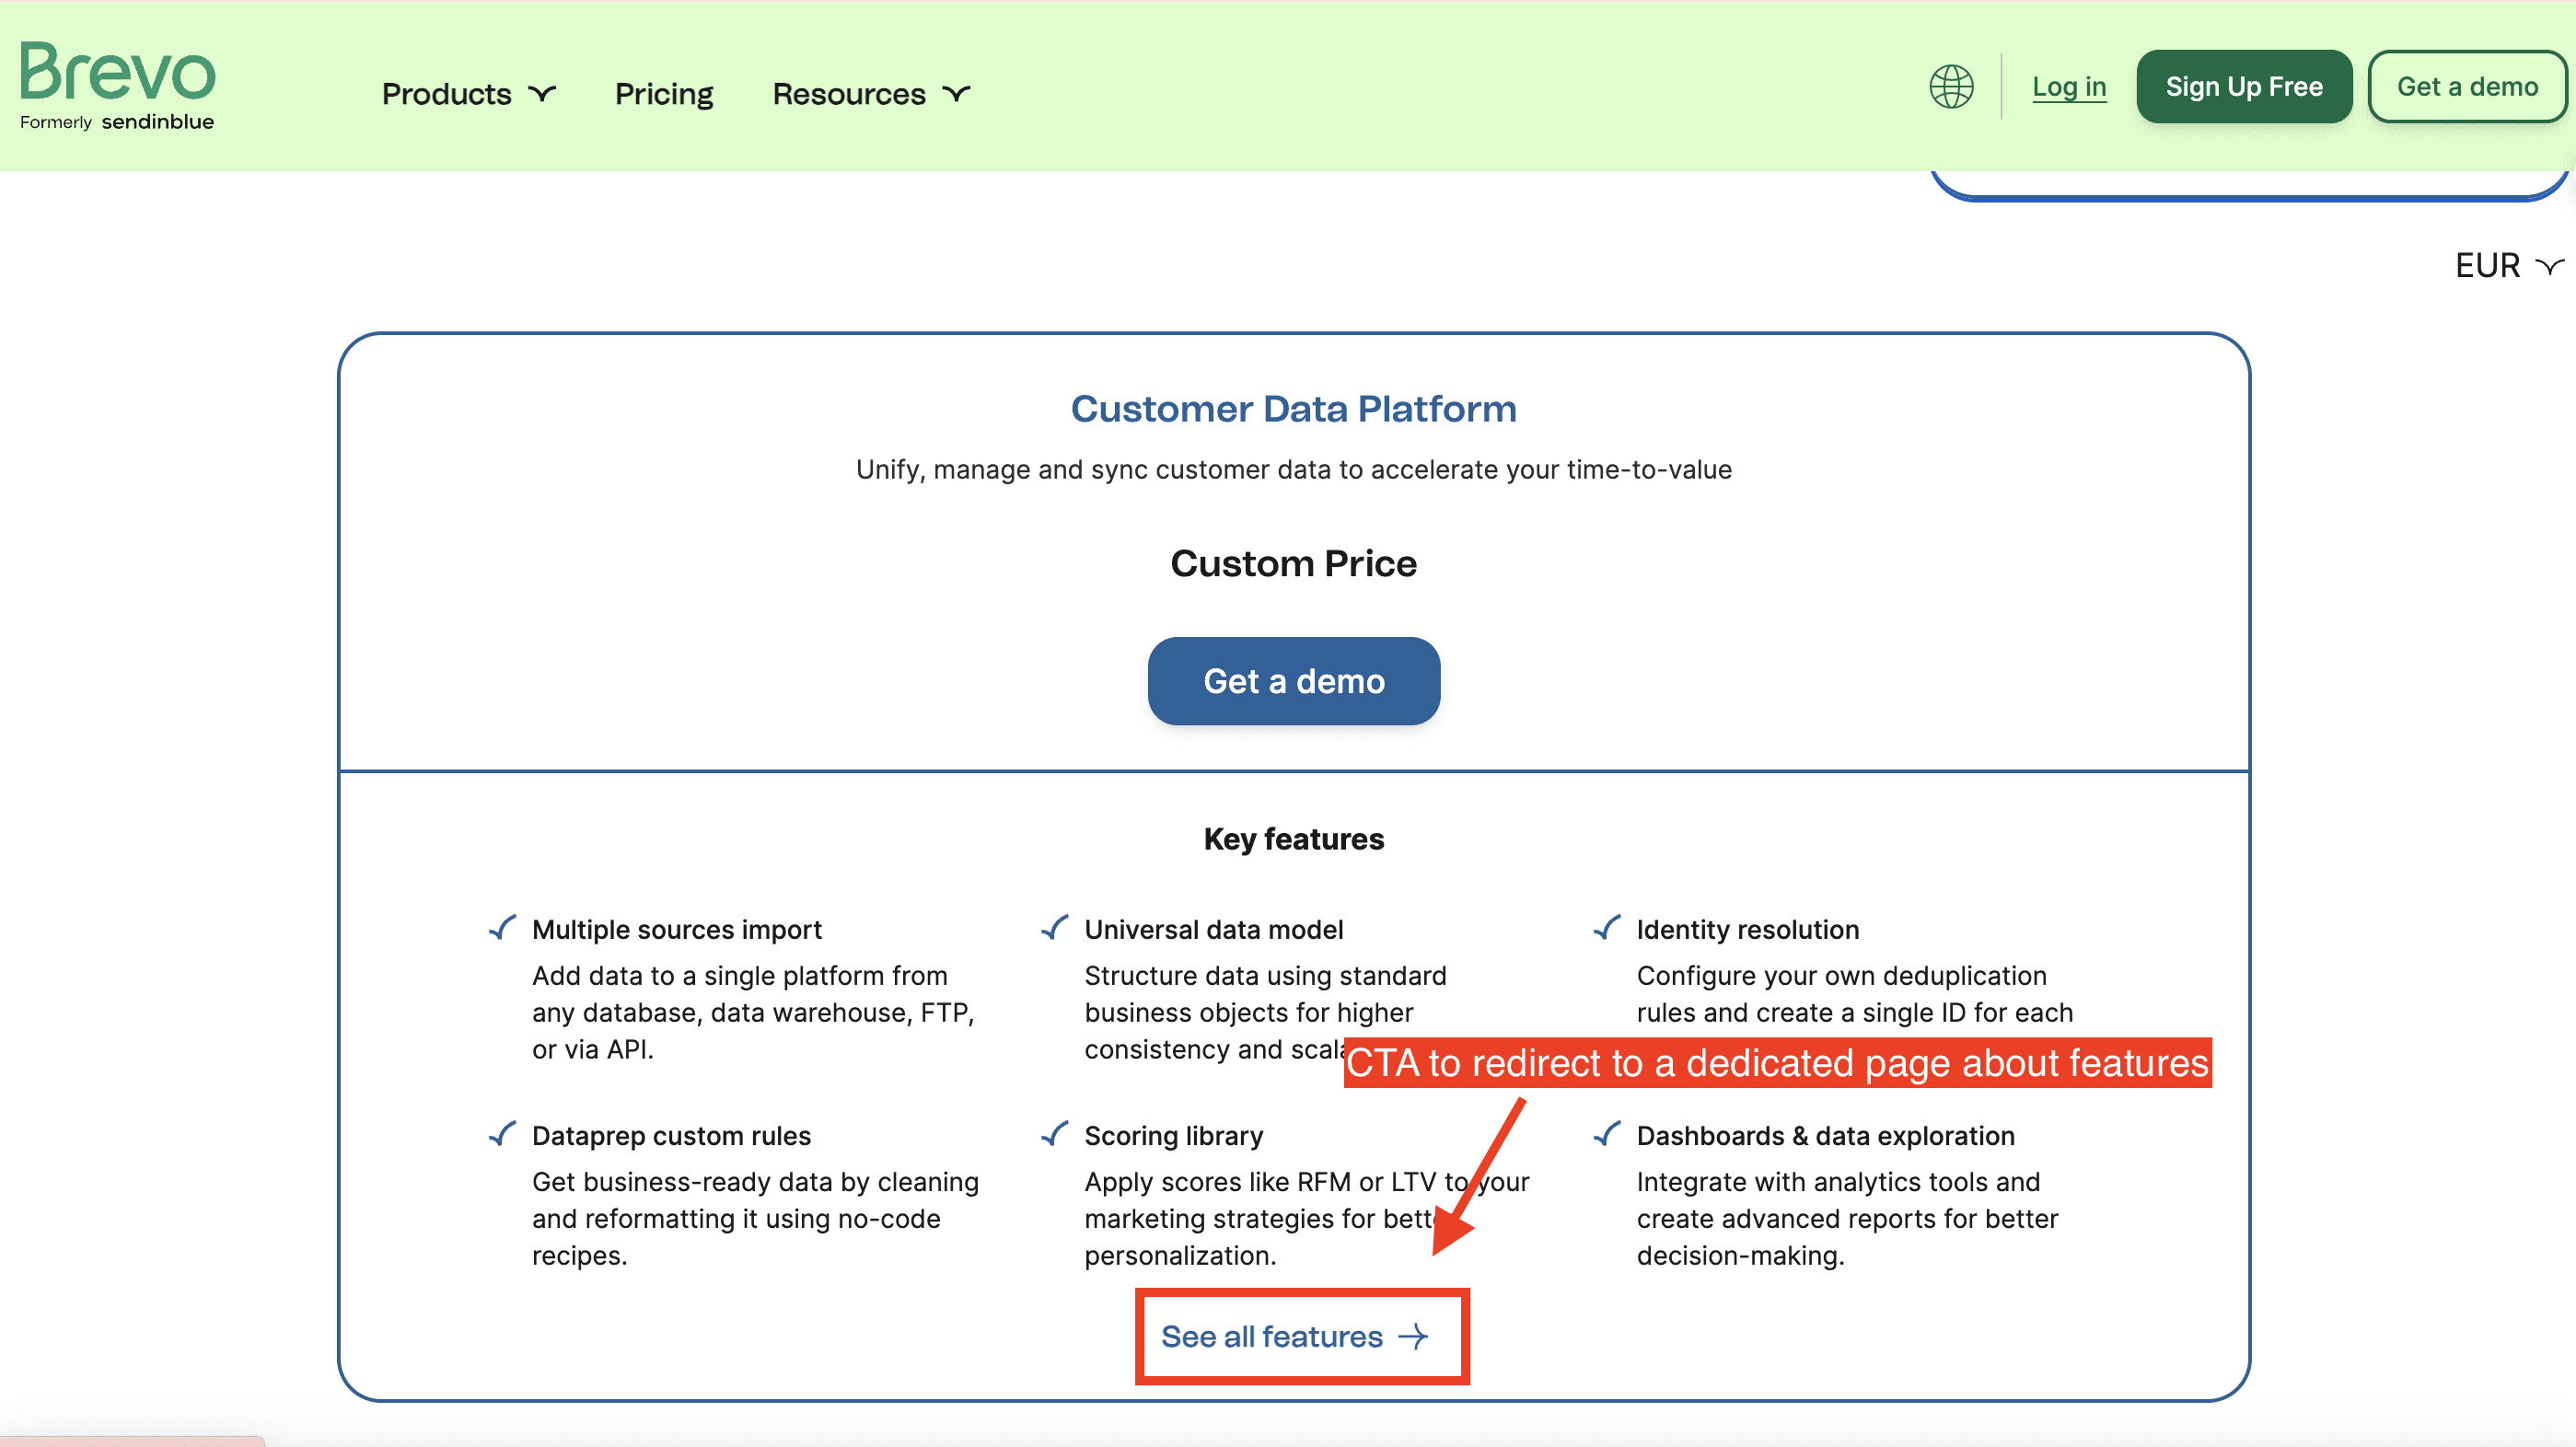Click checkmark beside Dataprep custom rules
This screenshot has width=2576, height=1447.
tap(503, 1134)
